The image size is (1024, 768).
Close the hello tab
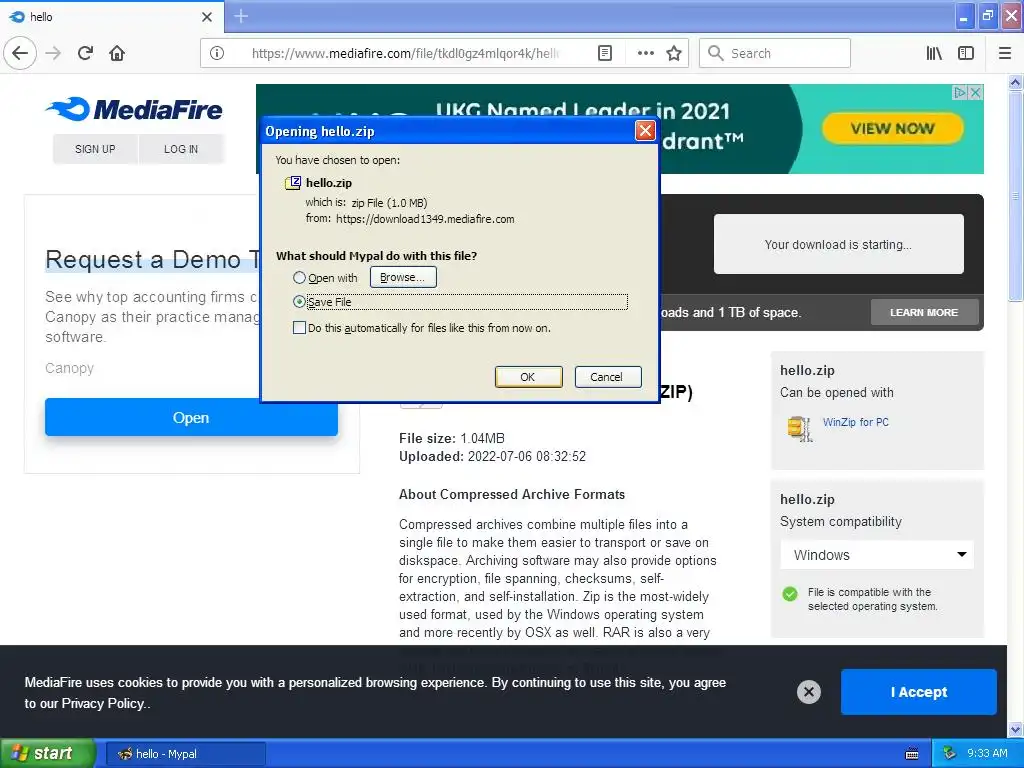(x=207, y=17)
